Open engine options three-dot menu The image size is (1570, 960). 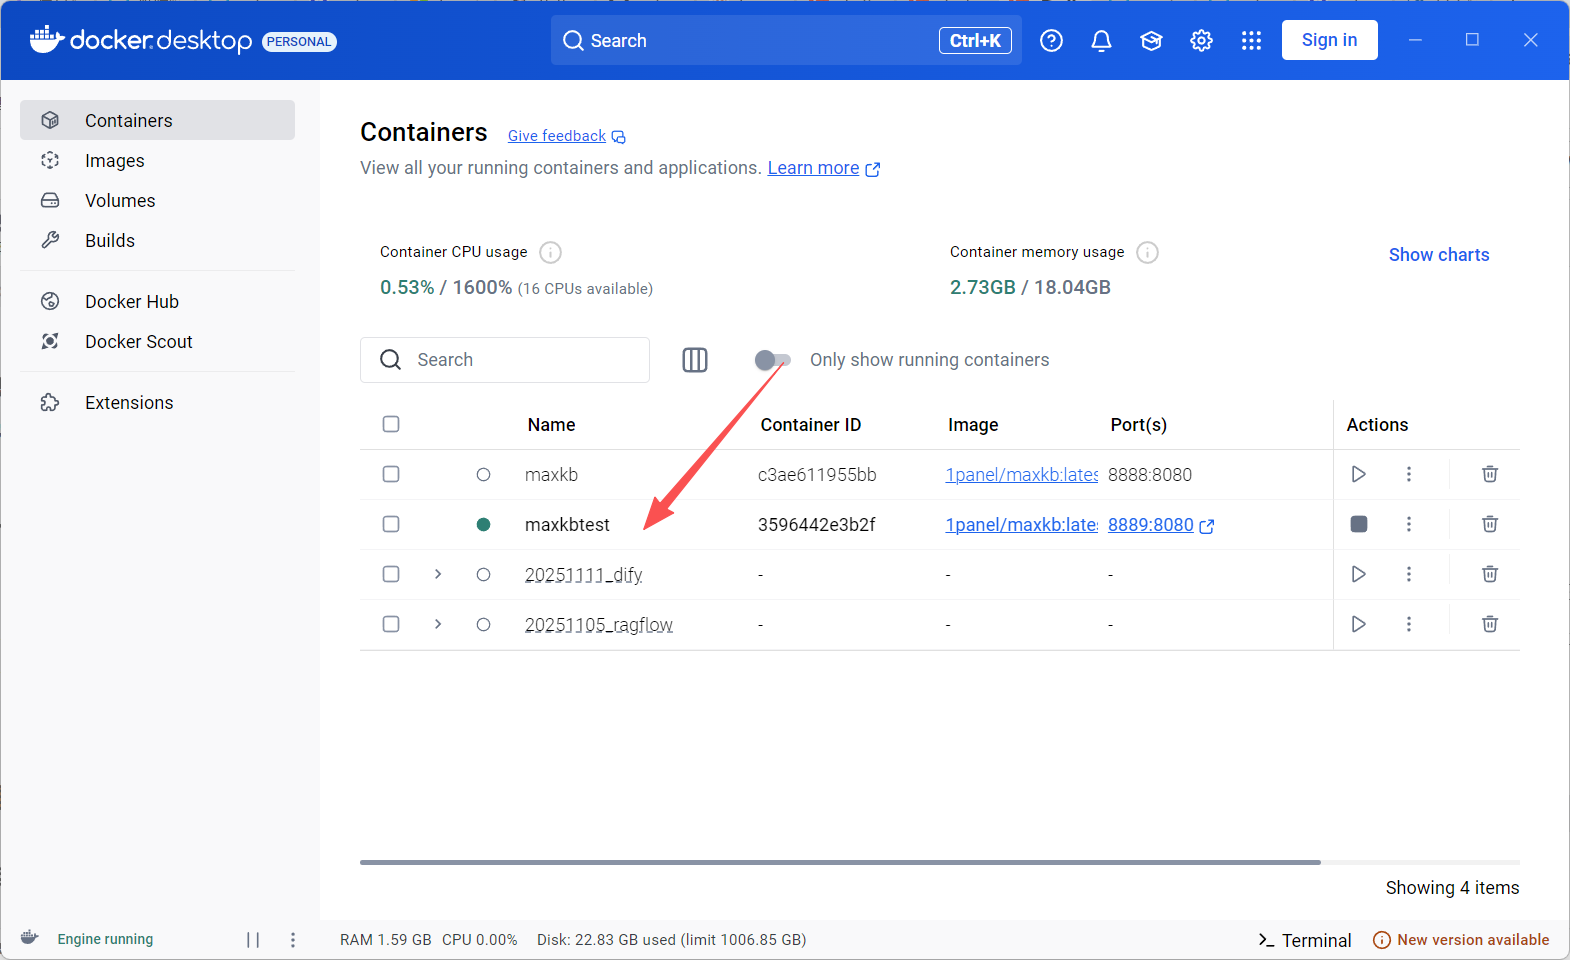click(x=293, y=940)
